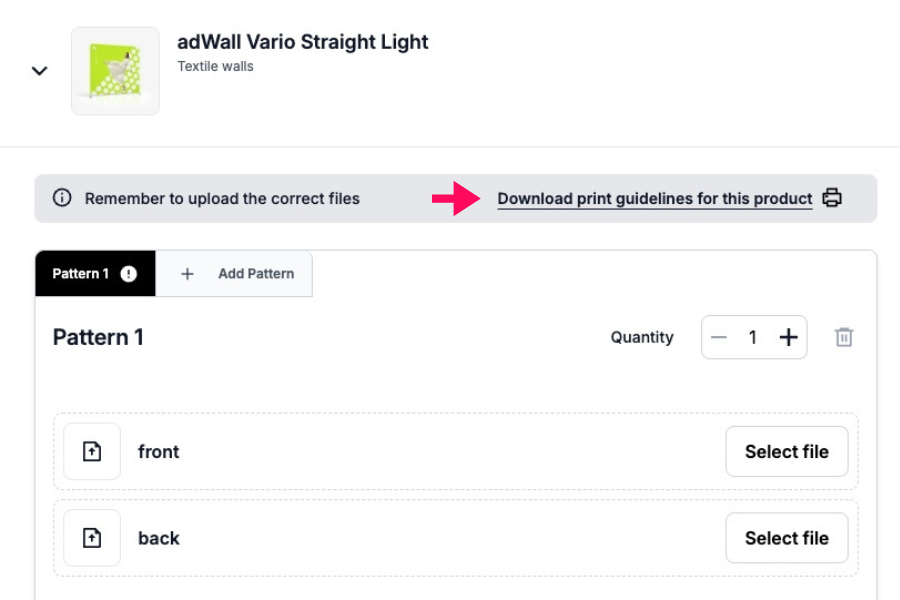Download print guidelines for this product

(x=654, y=198)
